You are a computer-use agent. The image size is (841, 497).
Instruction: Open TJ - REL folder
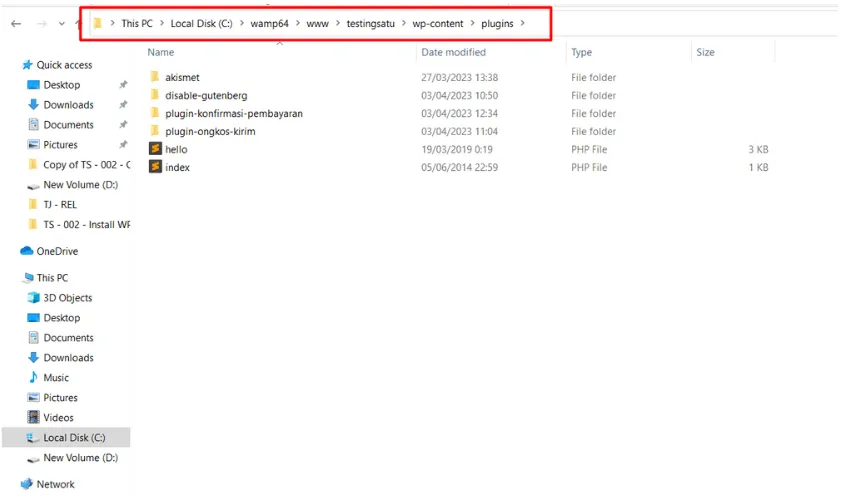tap(60, 204)
